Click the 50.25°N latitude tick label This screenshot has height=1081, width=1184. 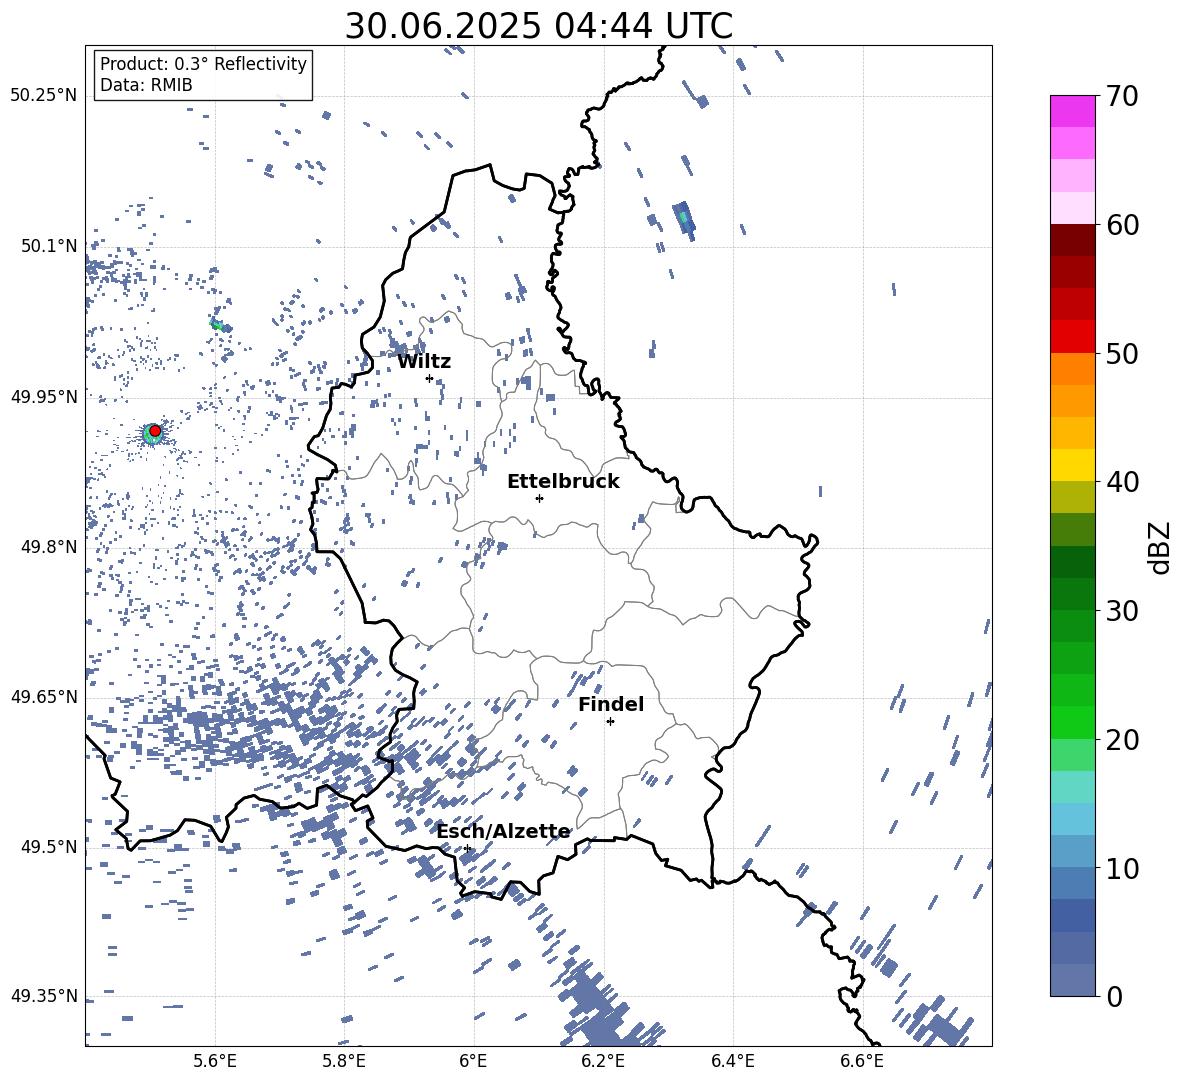[x=44, y=96]
